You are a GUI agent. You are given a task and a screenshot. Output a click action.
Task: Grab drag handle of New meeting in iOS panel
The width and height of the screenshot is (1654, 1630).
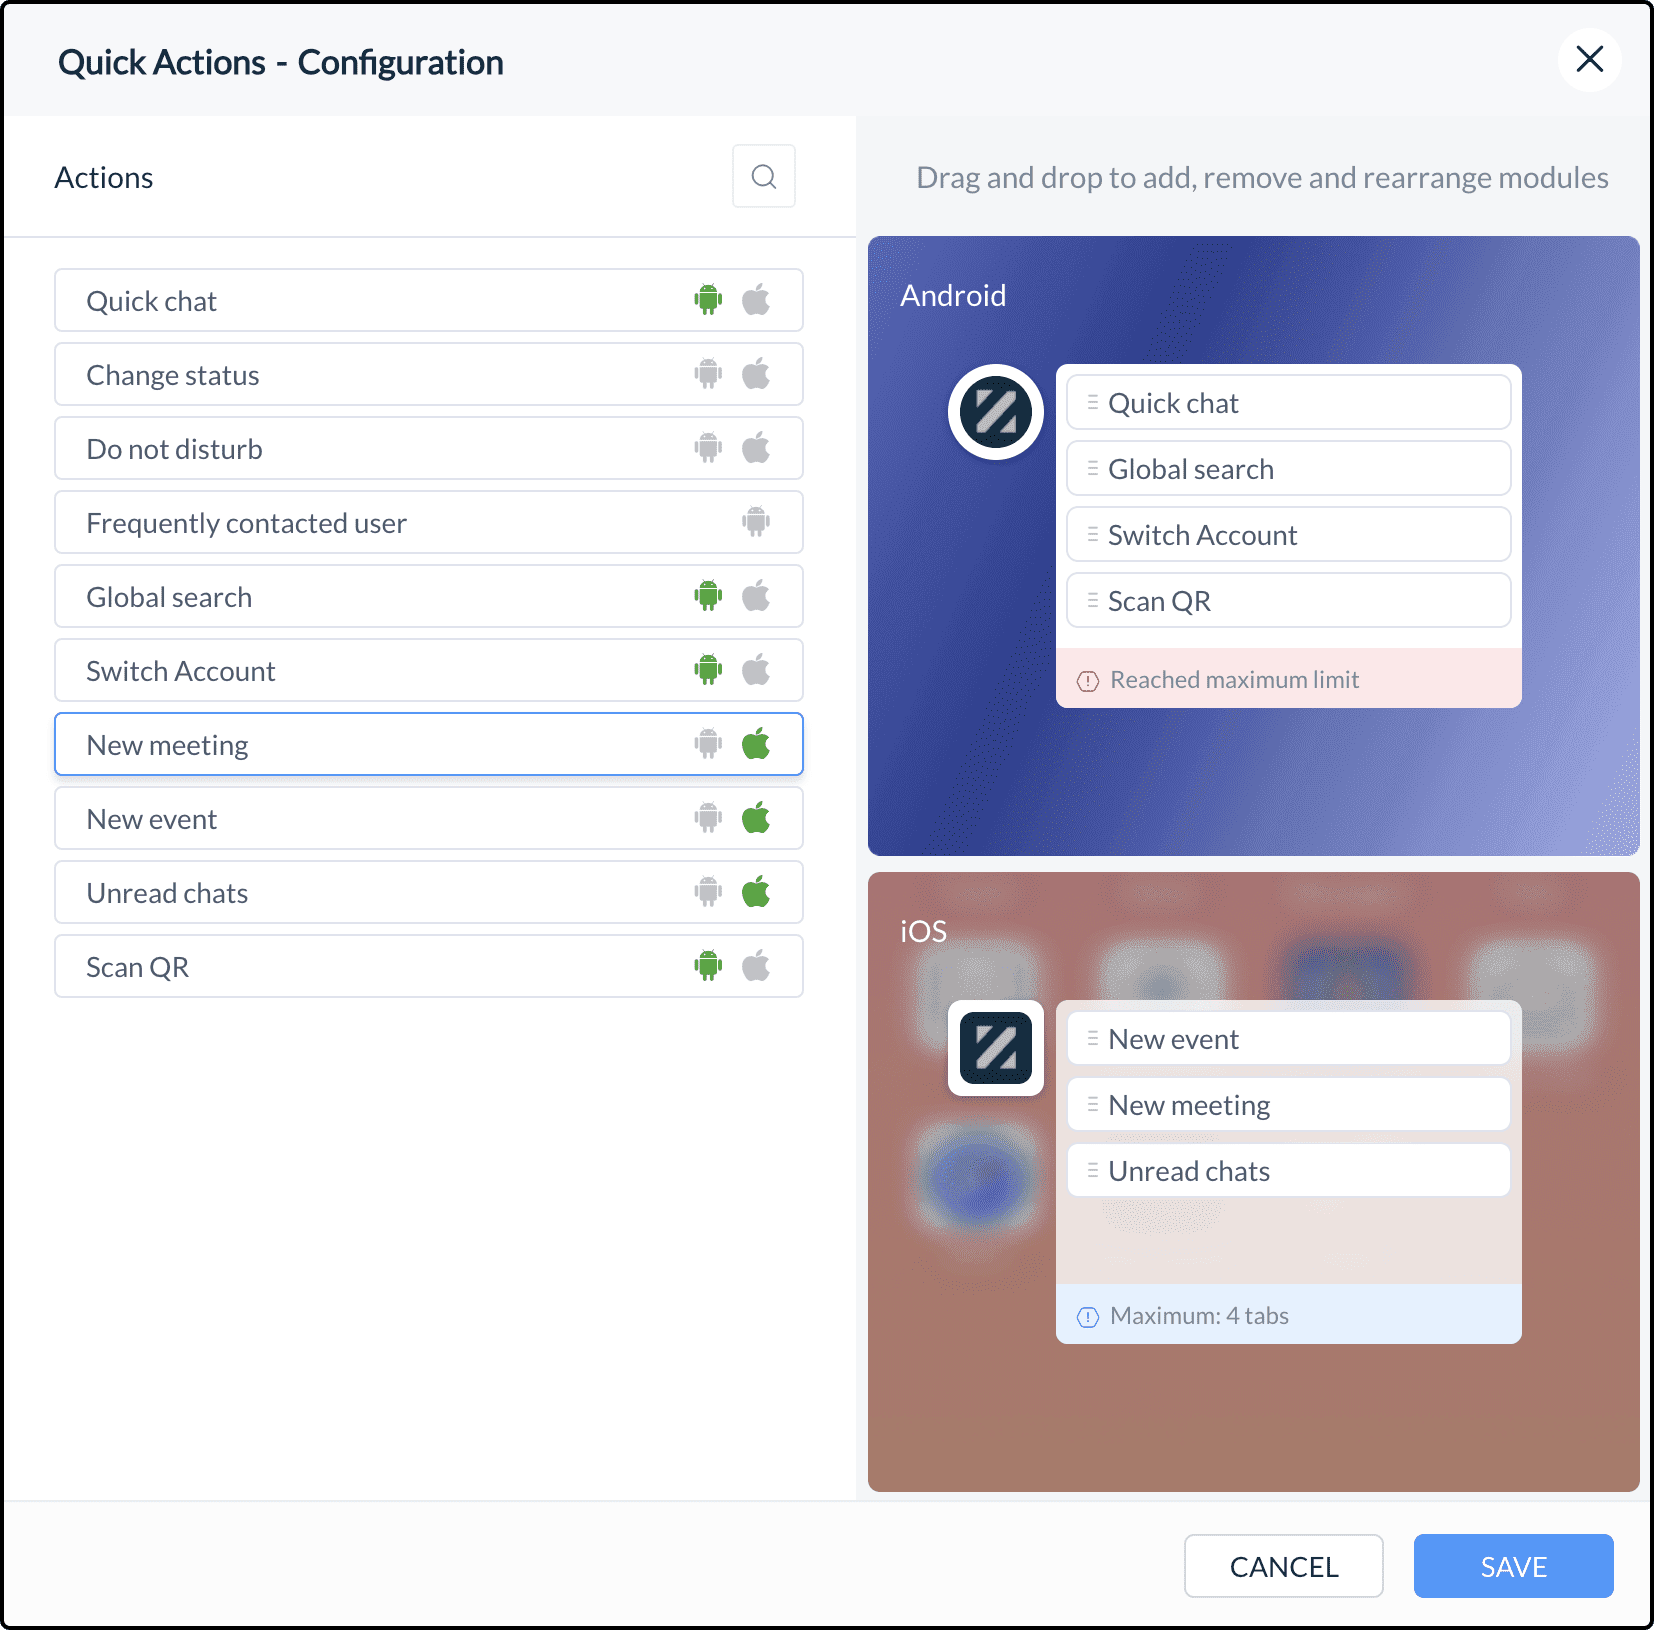click(1092, 1104)
